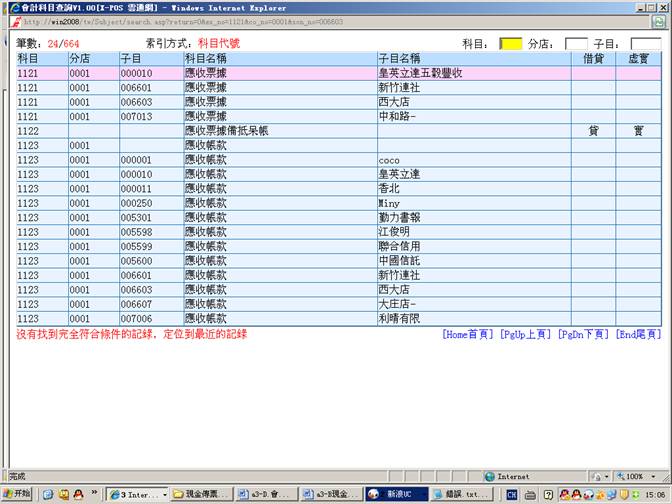Go to next page via PgDn下頁
The height and width of the screenshot is (504, 672).
pos(583,335)
